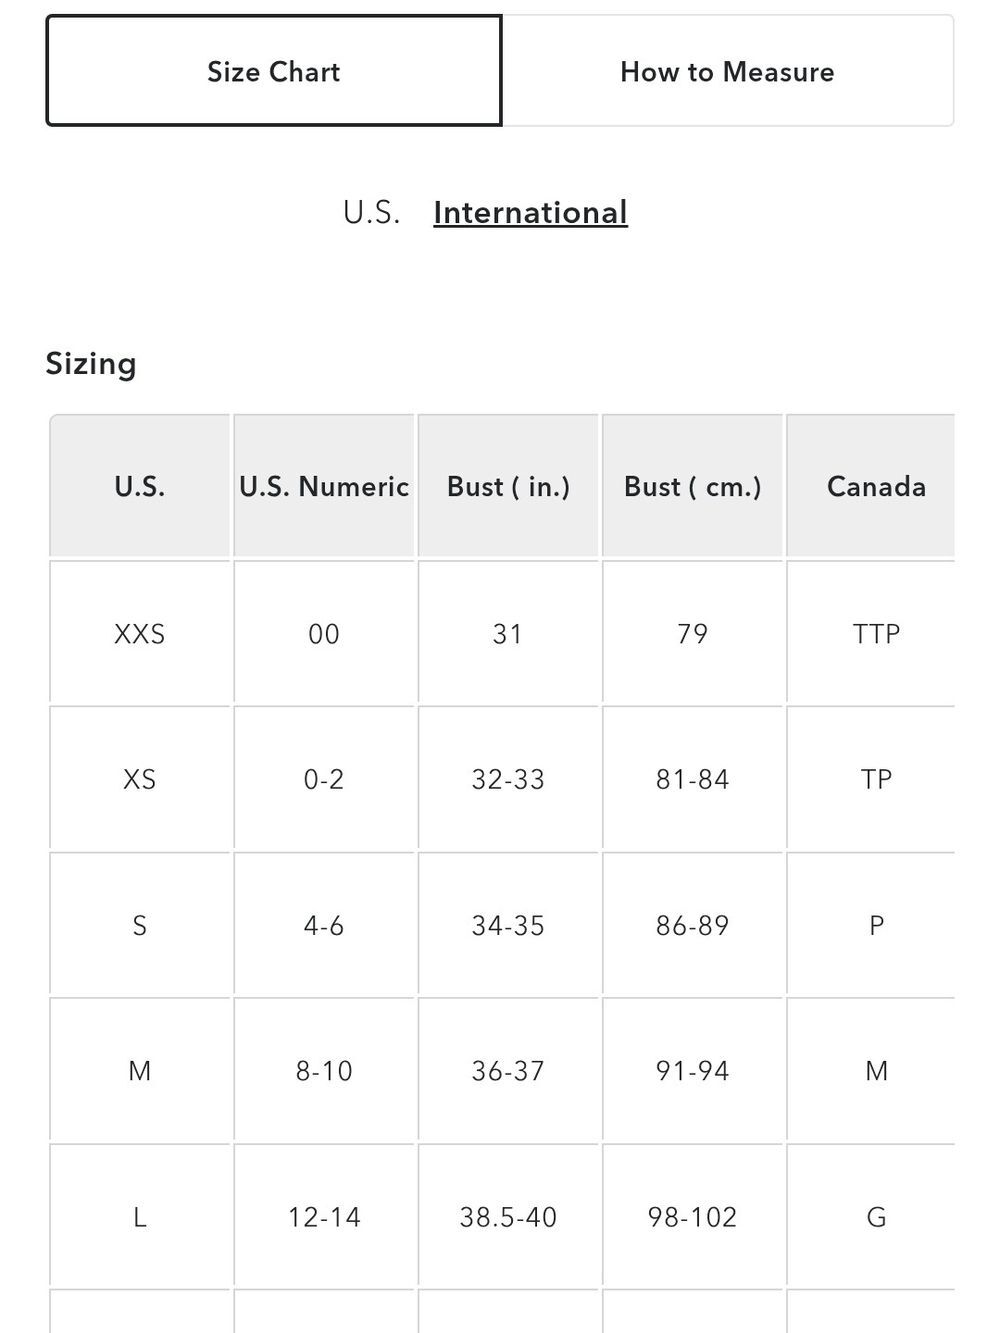Select the International sizing link
Viewport: 1000px width, 1333px height.
[530, 212]
